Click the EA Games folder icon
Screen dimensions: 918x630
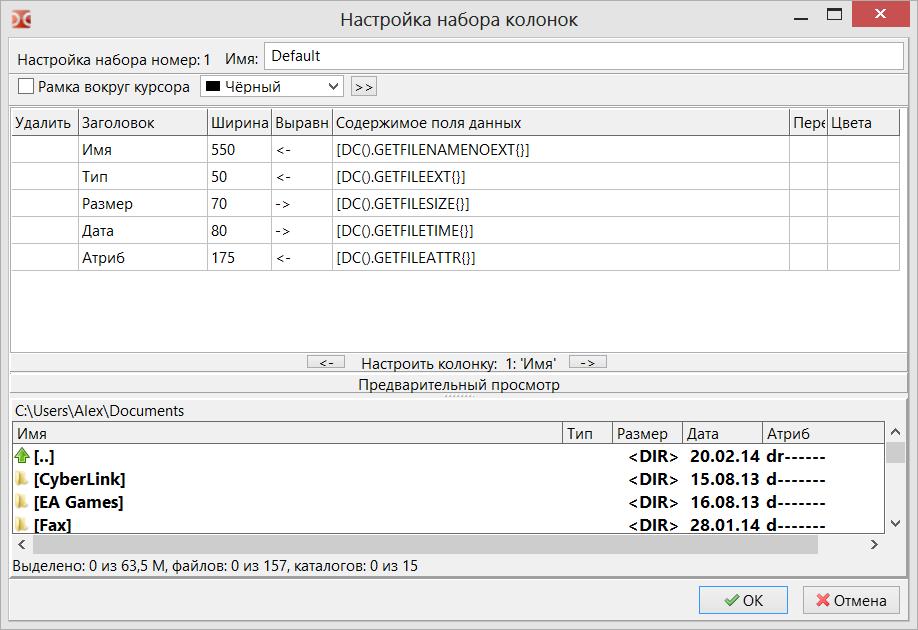click(22, 502)
